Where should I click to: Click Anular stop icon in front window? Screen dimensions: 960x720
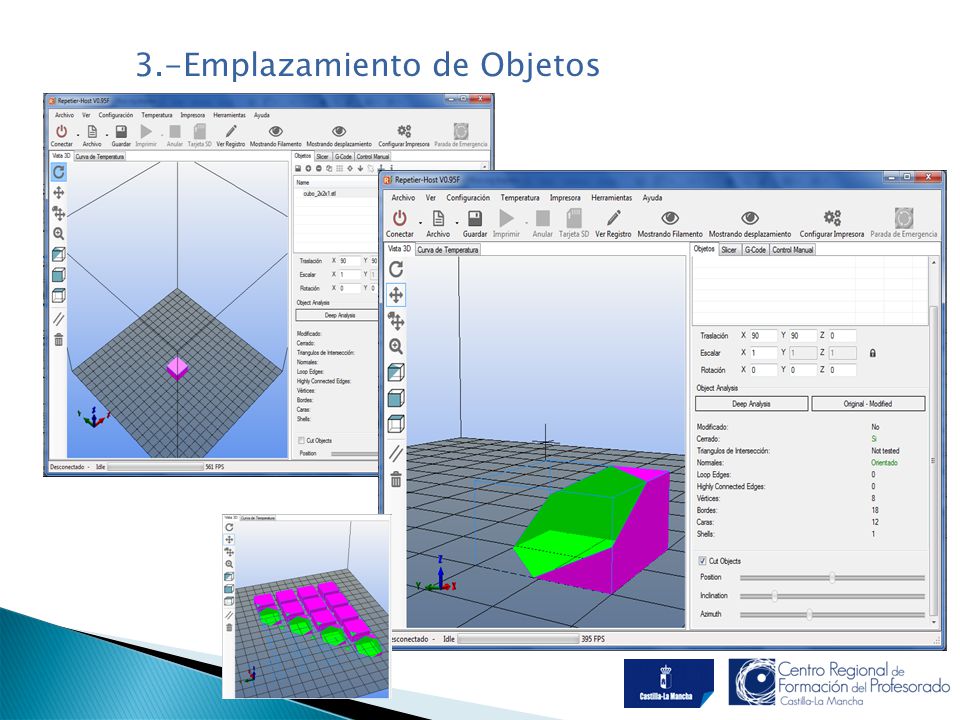[542, 218]
